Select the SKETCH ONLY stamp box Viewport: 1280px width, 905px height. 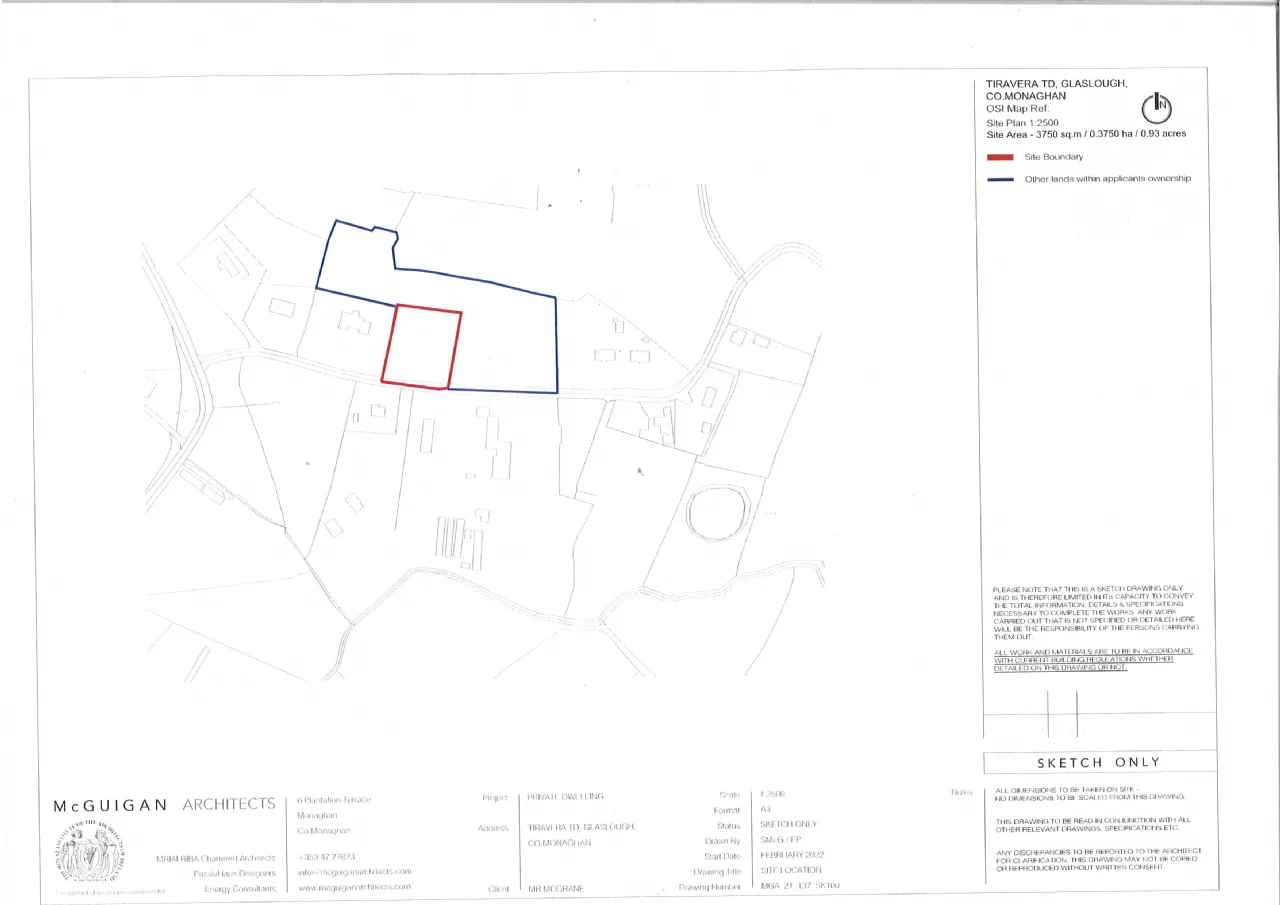[x=1099, y=763]
